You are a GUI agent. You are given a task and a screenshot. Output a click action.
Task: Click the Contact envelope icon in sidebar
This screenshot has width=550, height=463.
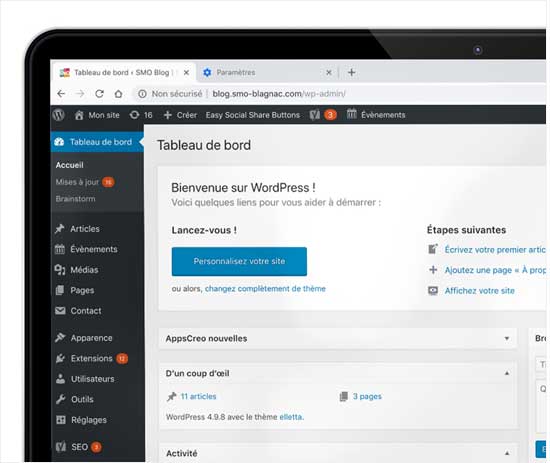click(x=60, y=311)
